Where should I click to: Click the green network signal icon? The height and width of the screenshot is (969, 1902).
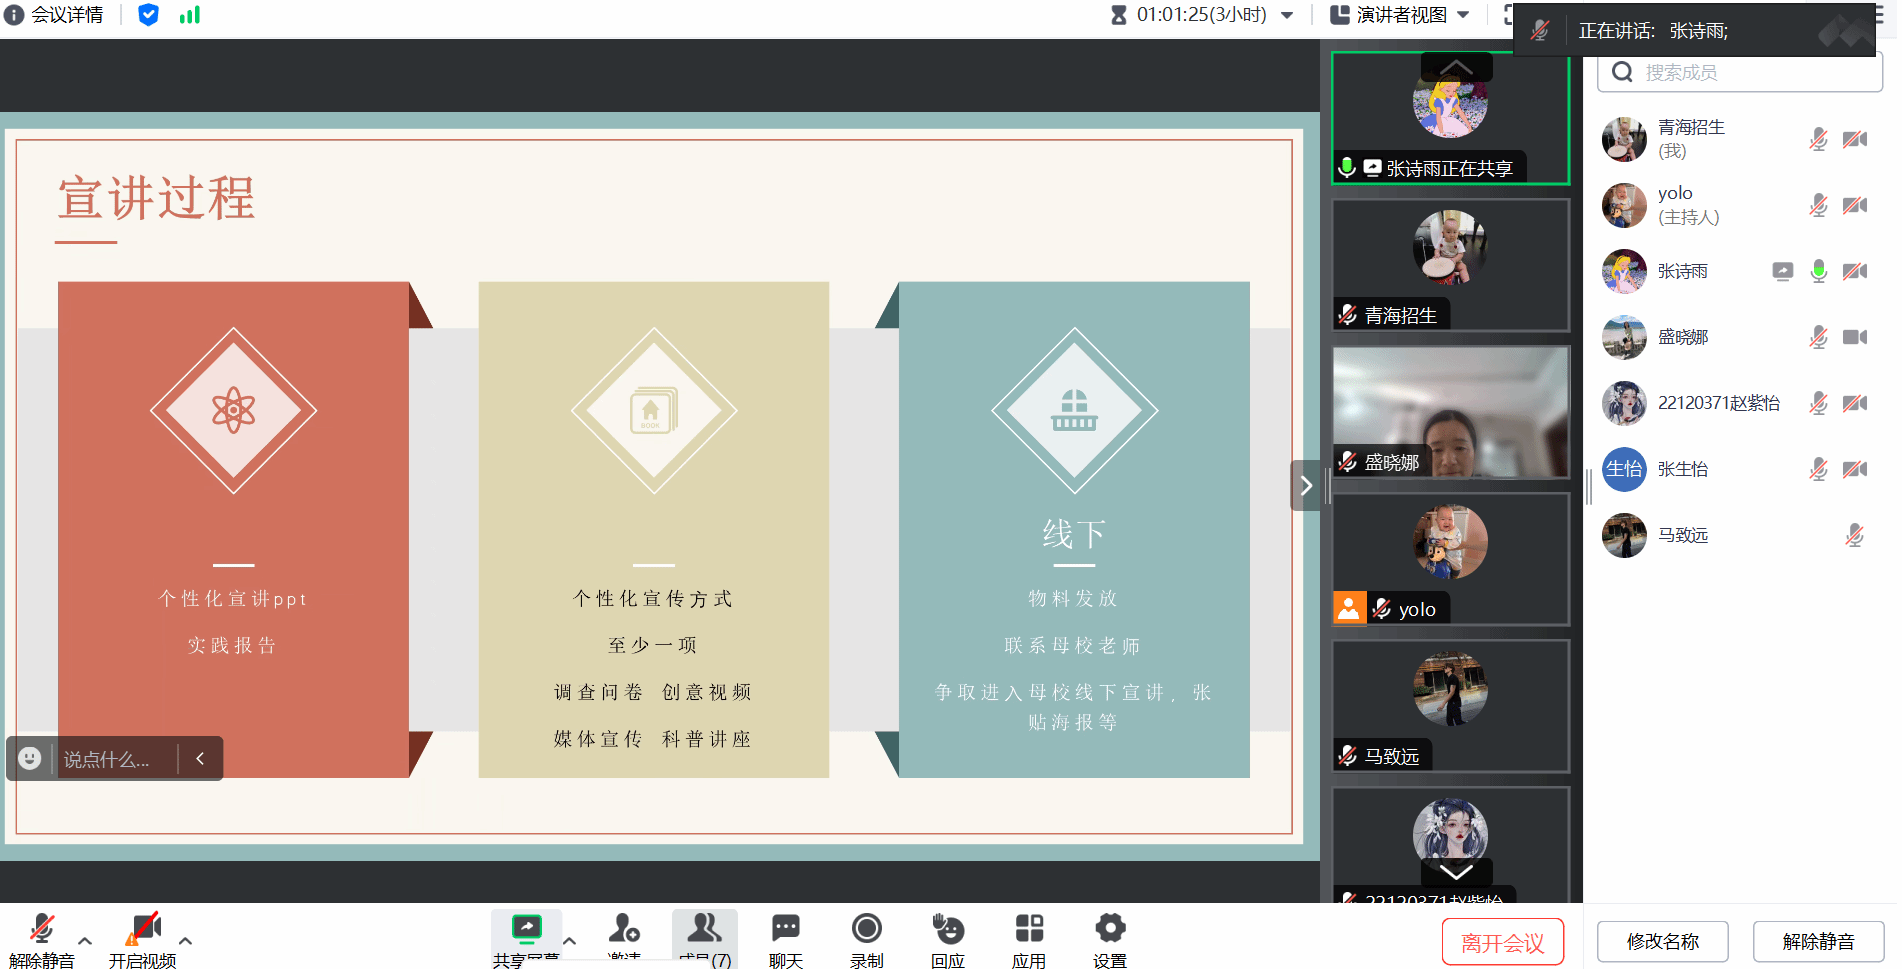pyautogui.click(x=190, y=15)
